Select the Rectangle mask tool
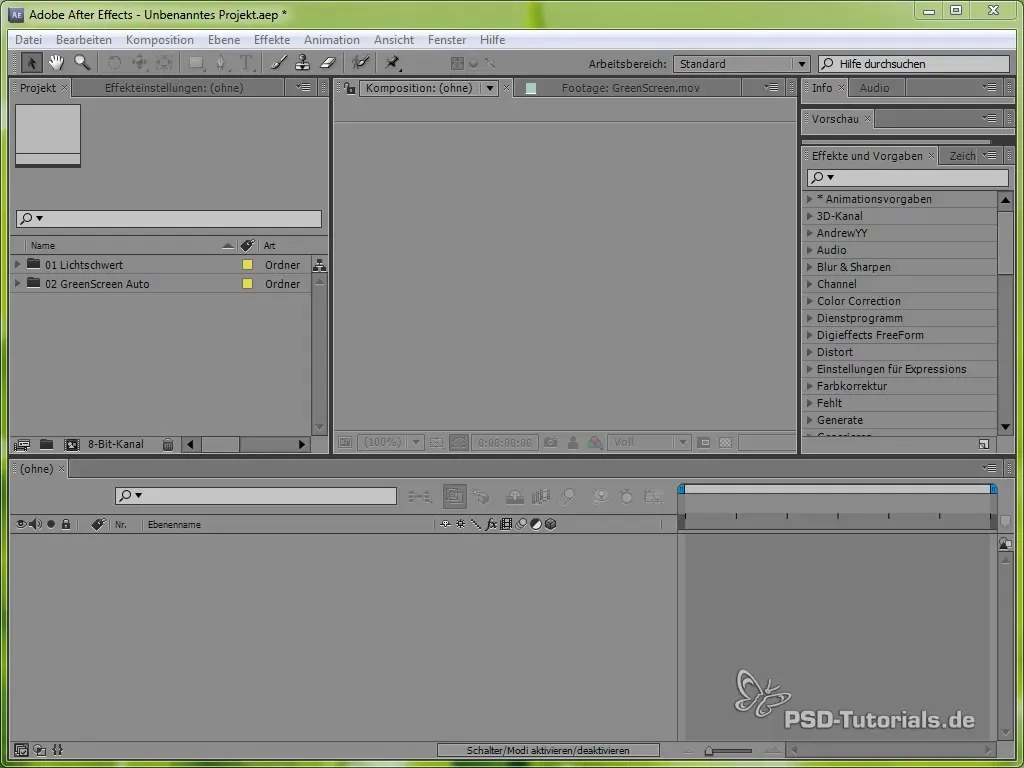The image size is (1024, 768). coord(196,63)
